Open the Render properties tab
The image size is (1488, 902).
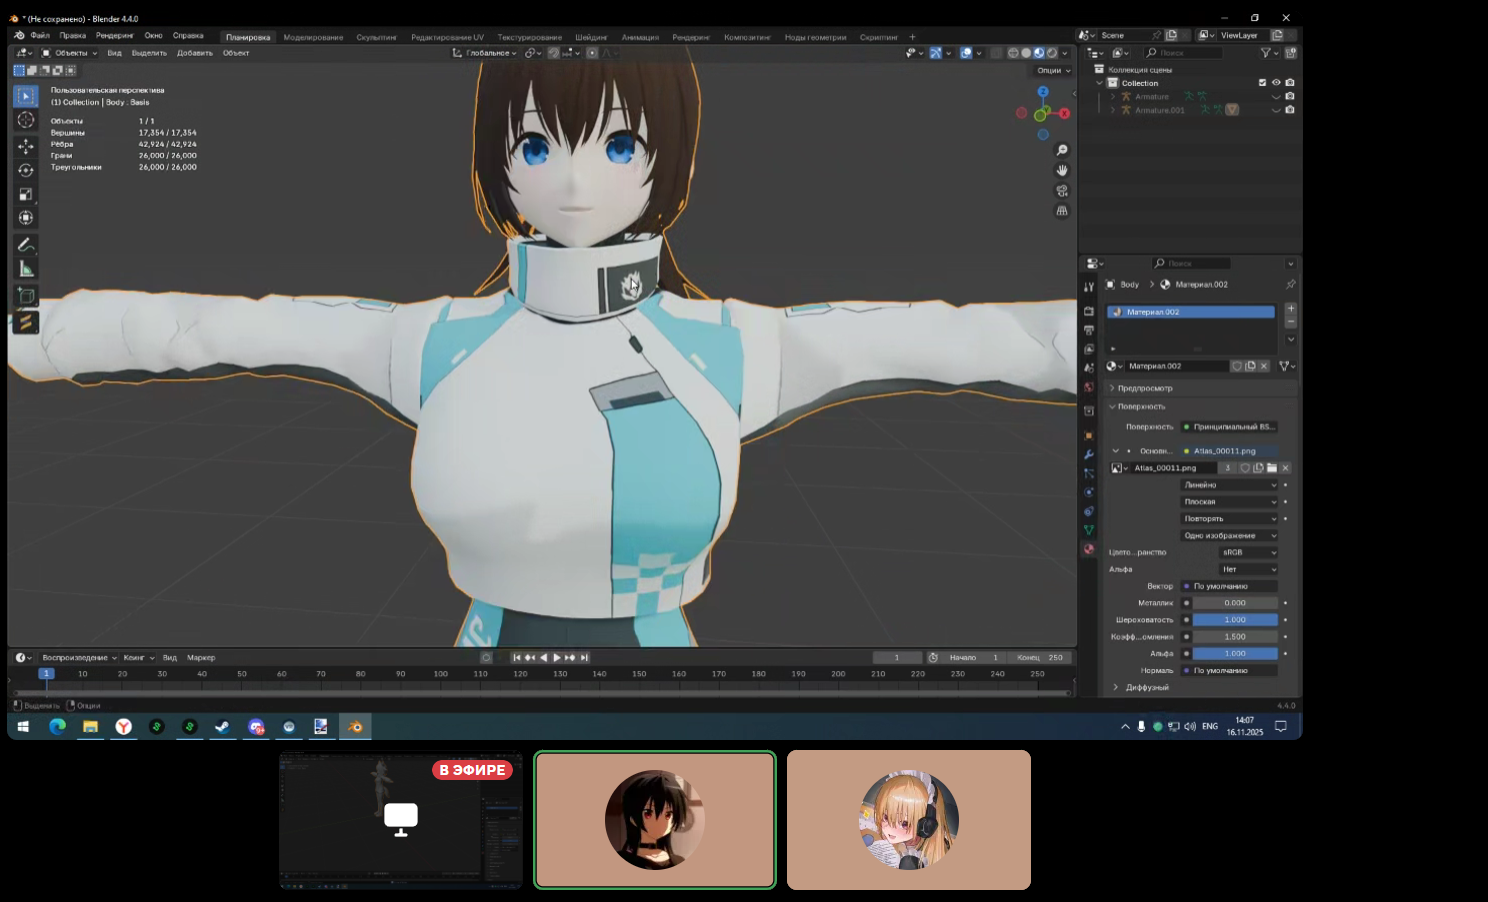1089,311
